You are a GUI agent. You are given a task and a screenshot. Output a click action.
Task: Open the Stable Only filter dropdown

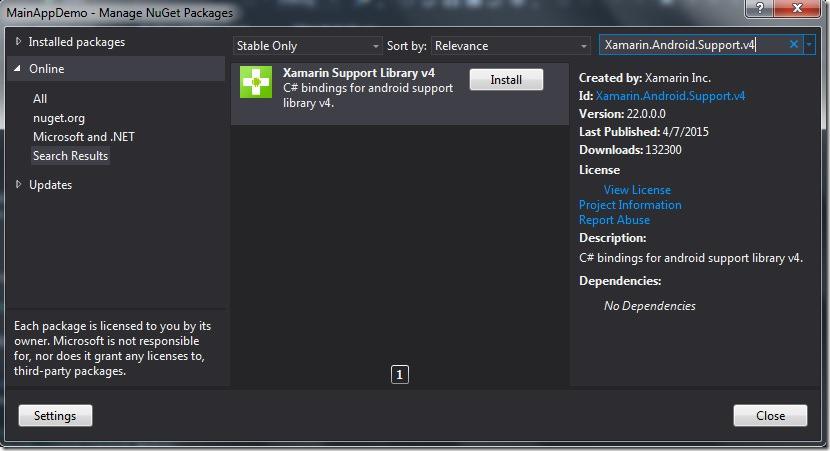pyautogui.click(x=308, y=46)
